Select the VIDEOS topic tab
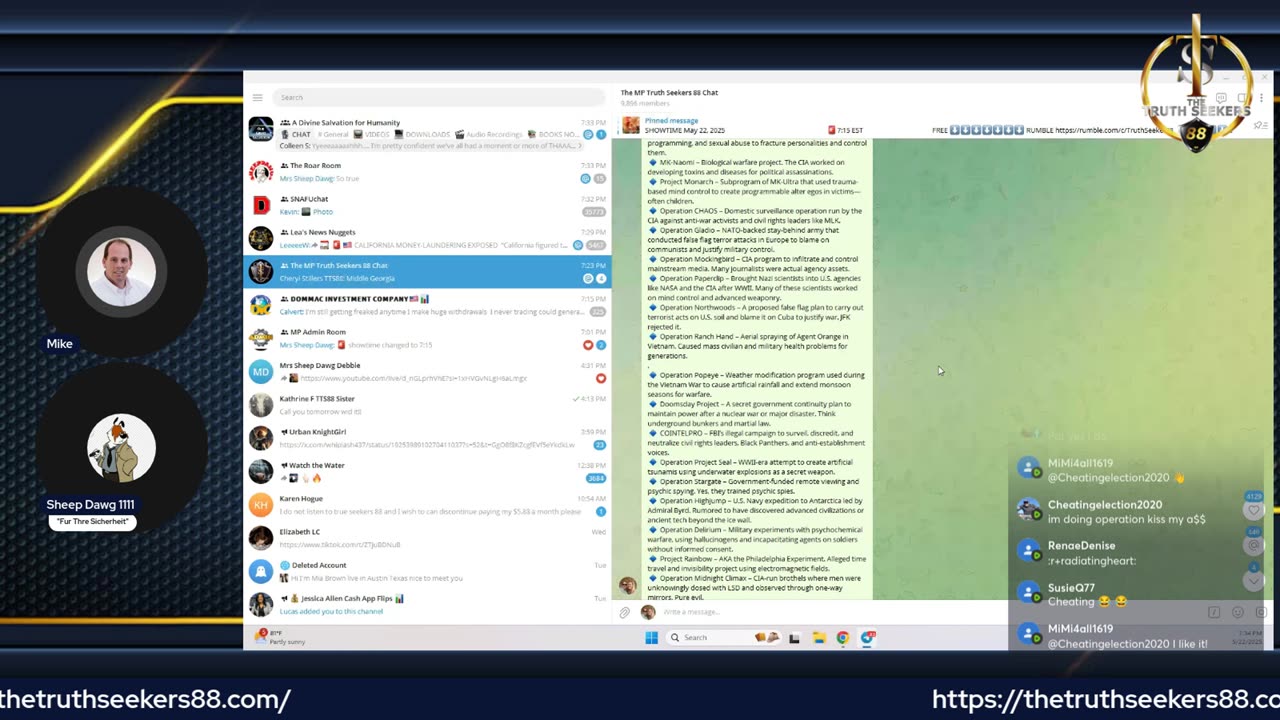 point(371,134)
